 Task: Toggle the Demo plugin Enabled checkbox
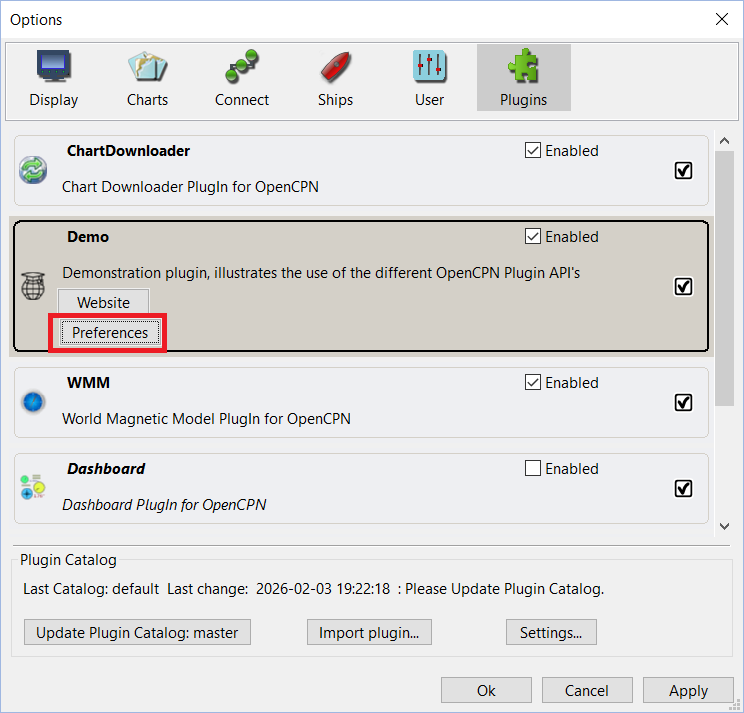[532, 236]
